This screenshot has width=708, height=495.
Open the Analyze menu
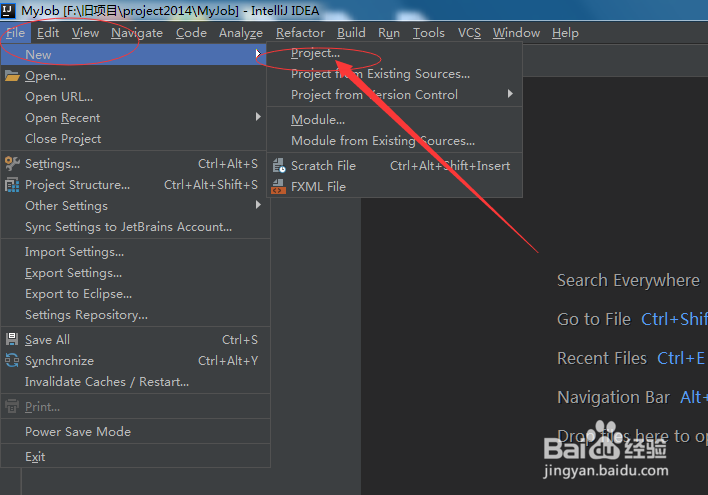(x=241, y=33)
